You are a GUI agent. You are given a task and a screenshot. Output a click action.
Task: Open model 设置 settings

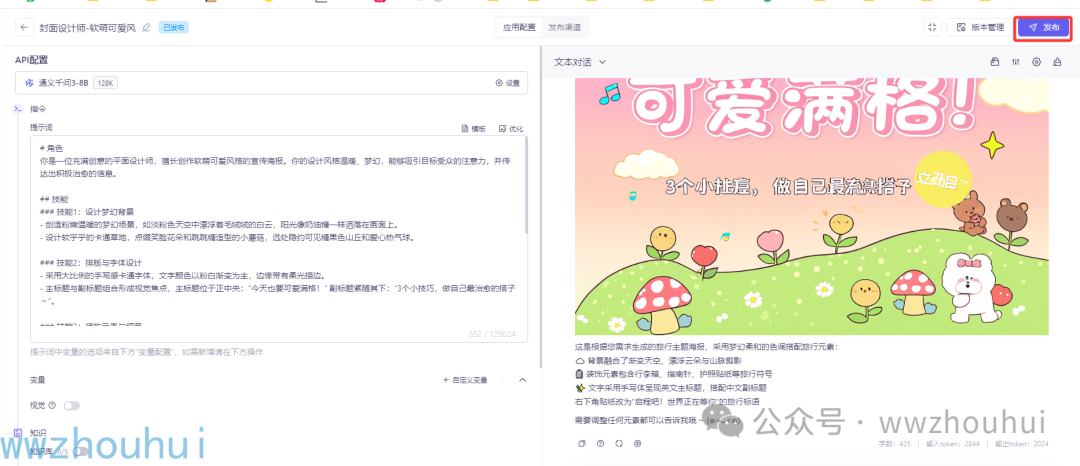[x=507, y=83]
